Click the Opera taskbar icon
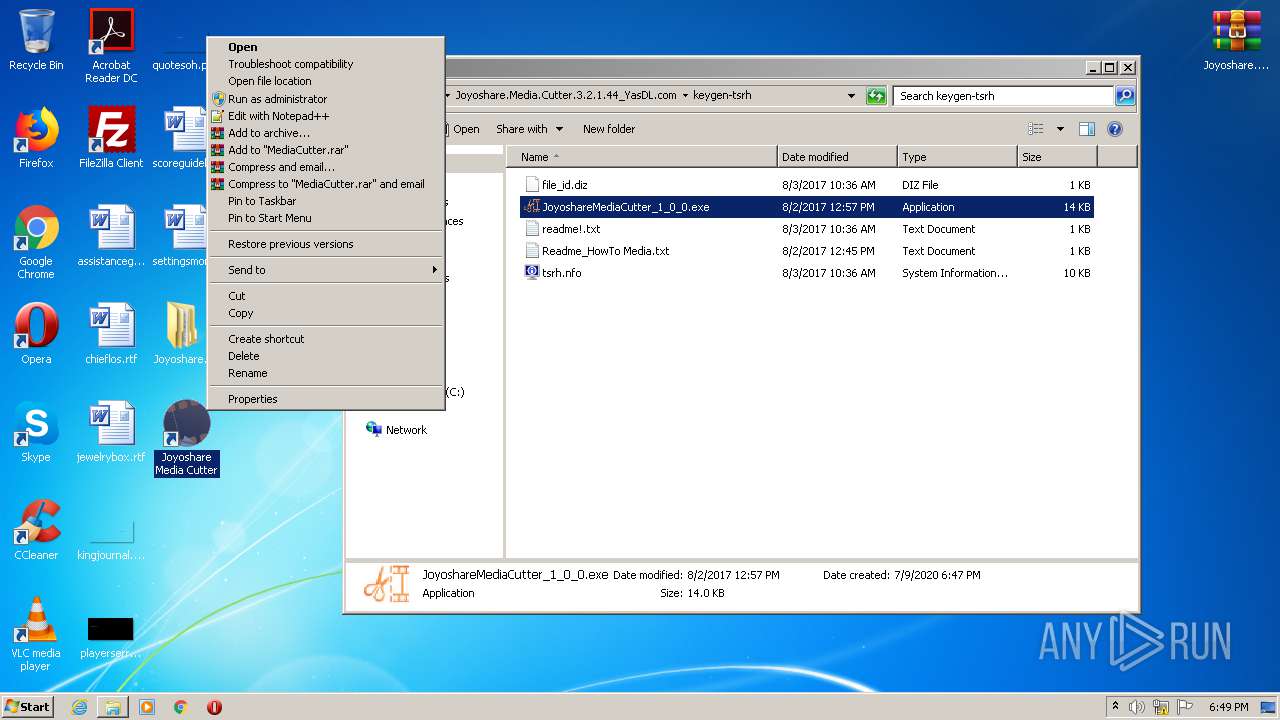Image resolution: width=1280 pixels, height=720 pixels. click(x=214, y=707)
